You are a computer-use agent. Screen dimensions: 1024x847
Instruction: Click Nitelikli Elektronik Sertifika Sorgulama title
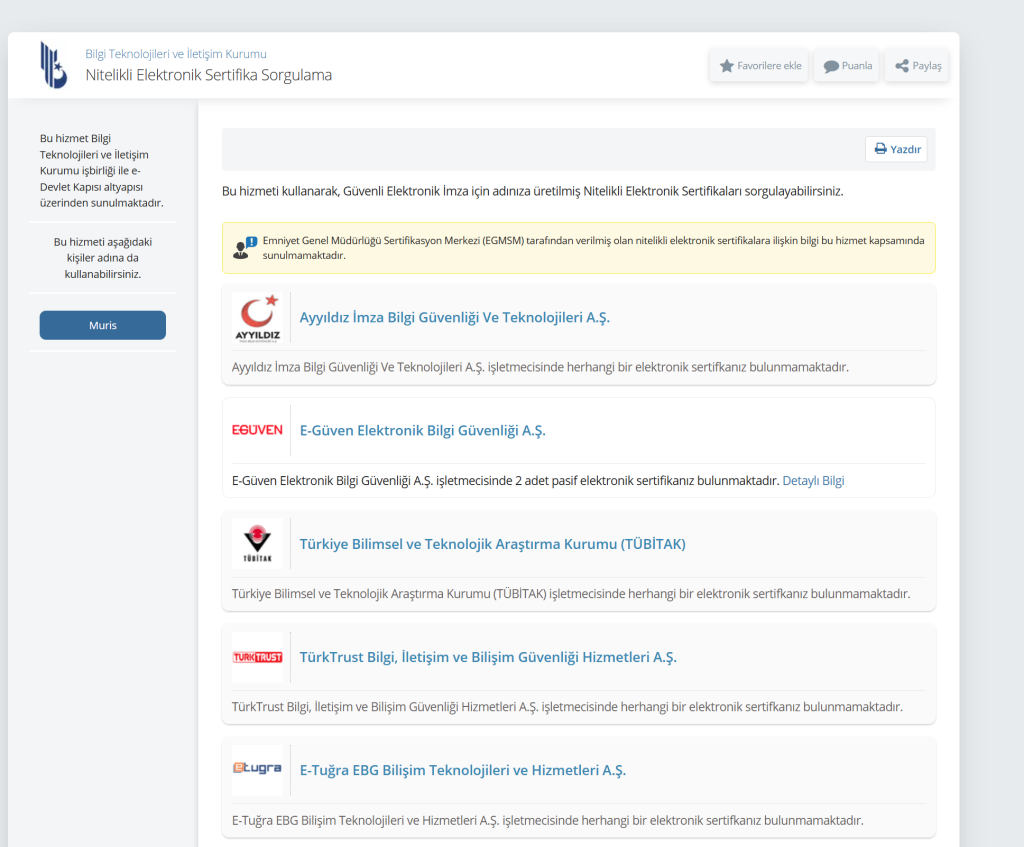[x=208, y=75]
